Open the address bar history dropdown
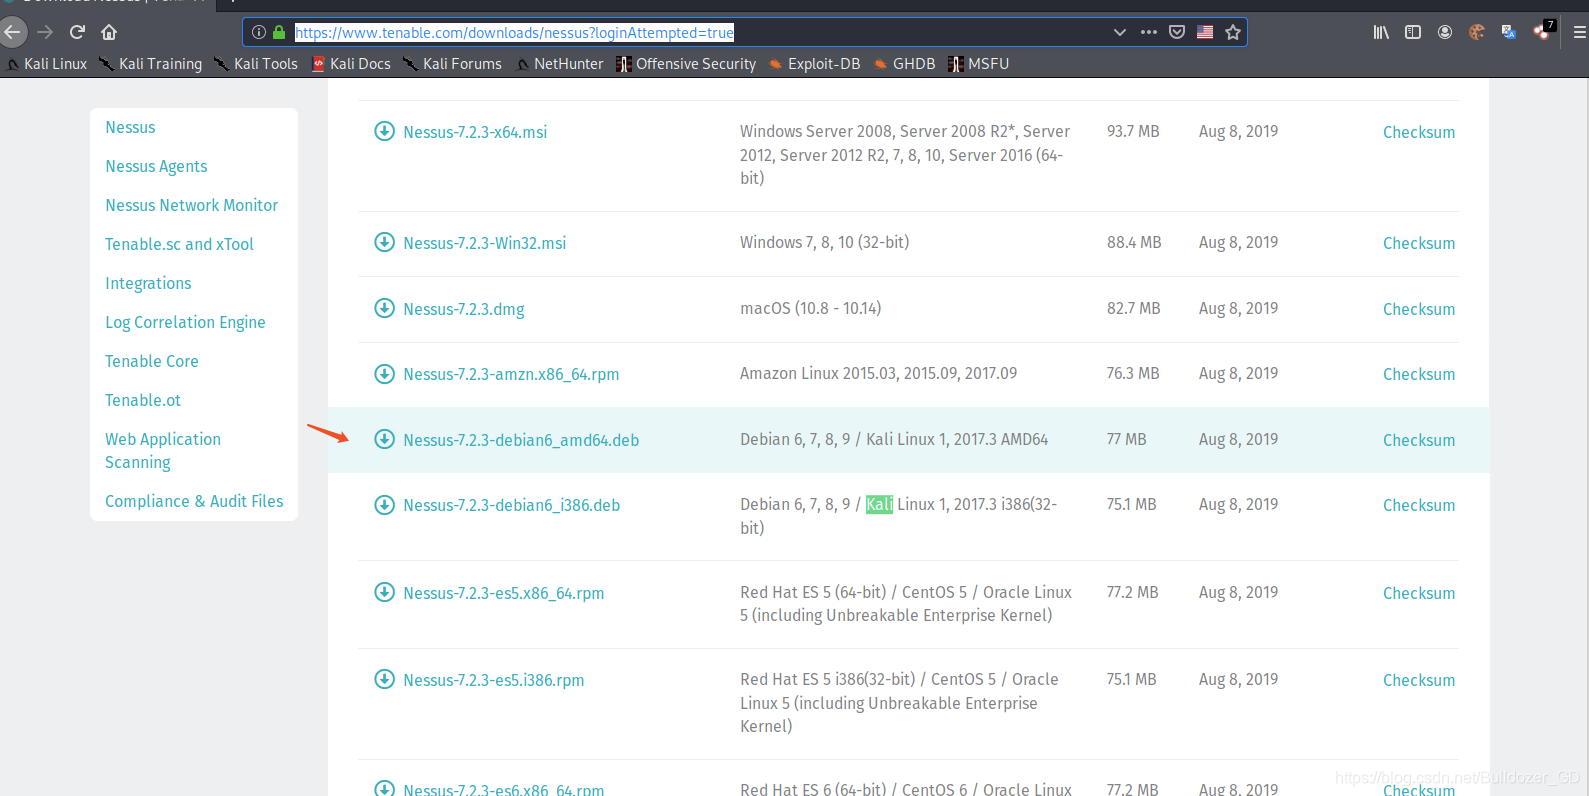 point(1120,32)
